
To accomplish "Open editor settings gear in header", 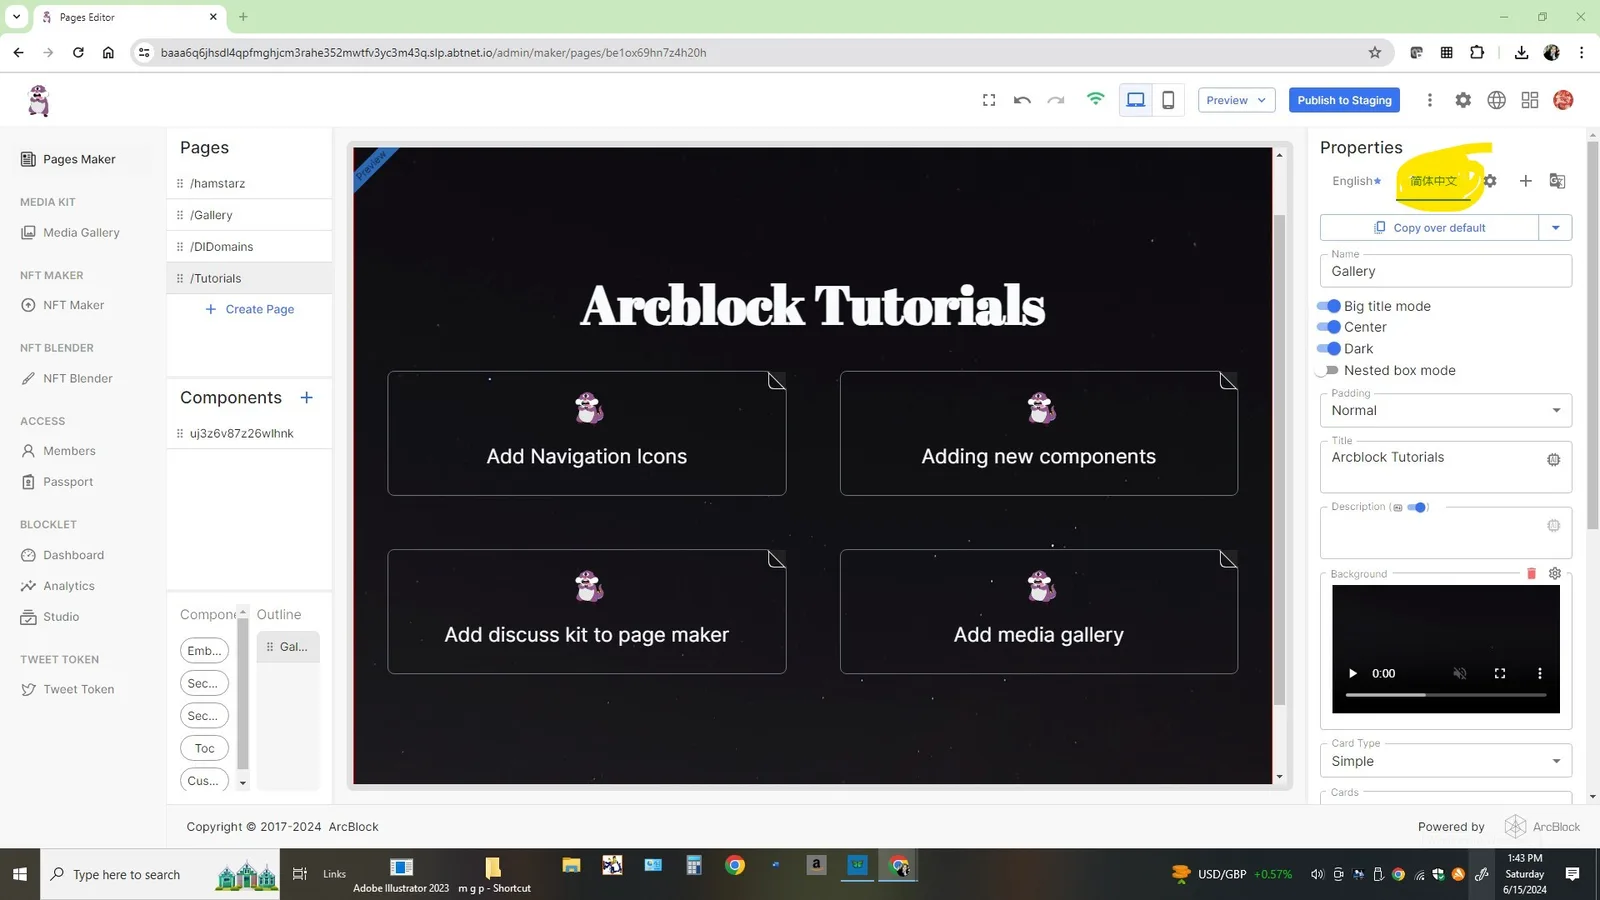I will [x=1463, y=100].
